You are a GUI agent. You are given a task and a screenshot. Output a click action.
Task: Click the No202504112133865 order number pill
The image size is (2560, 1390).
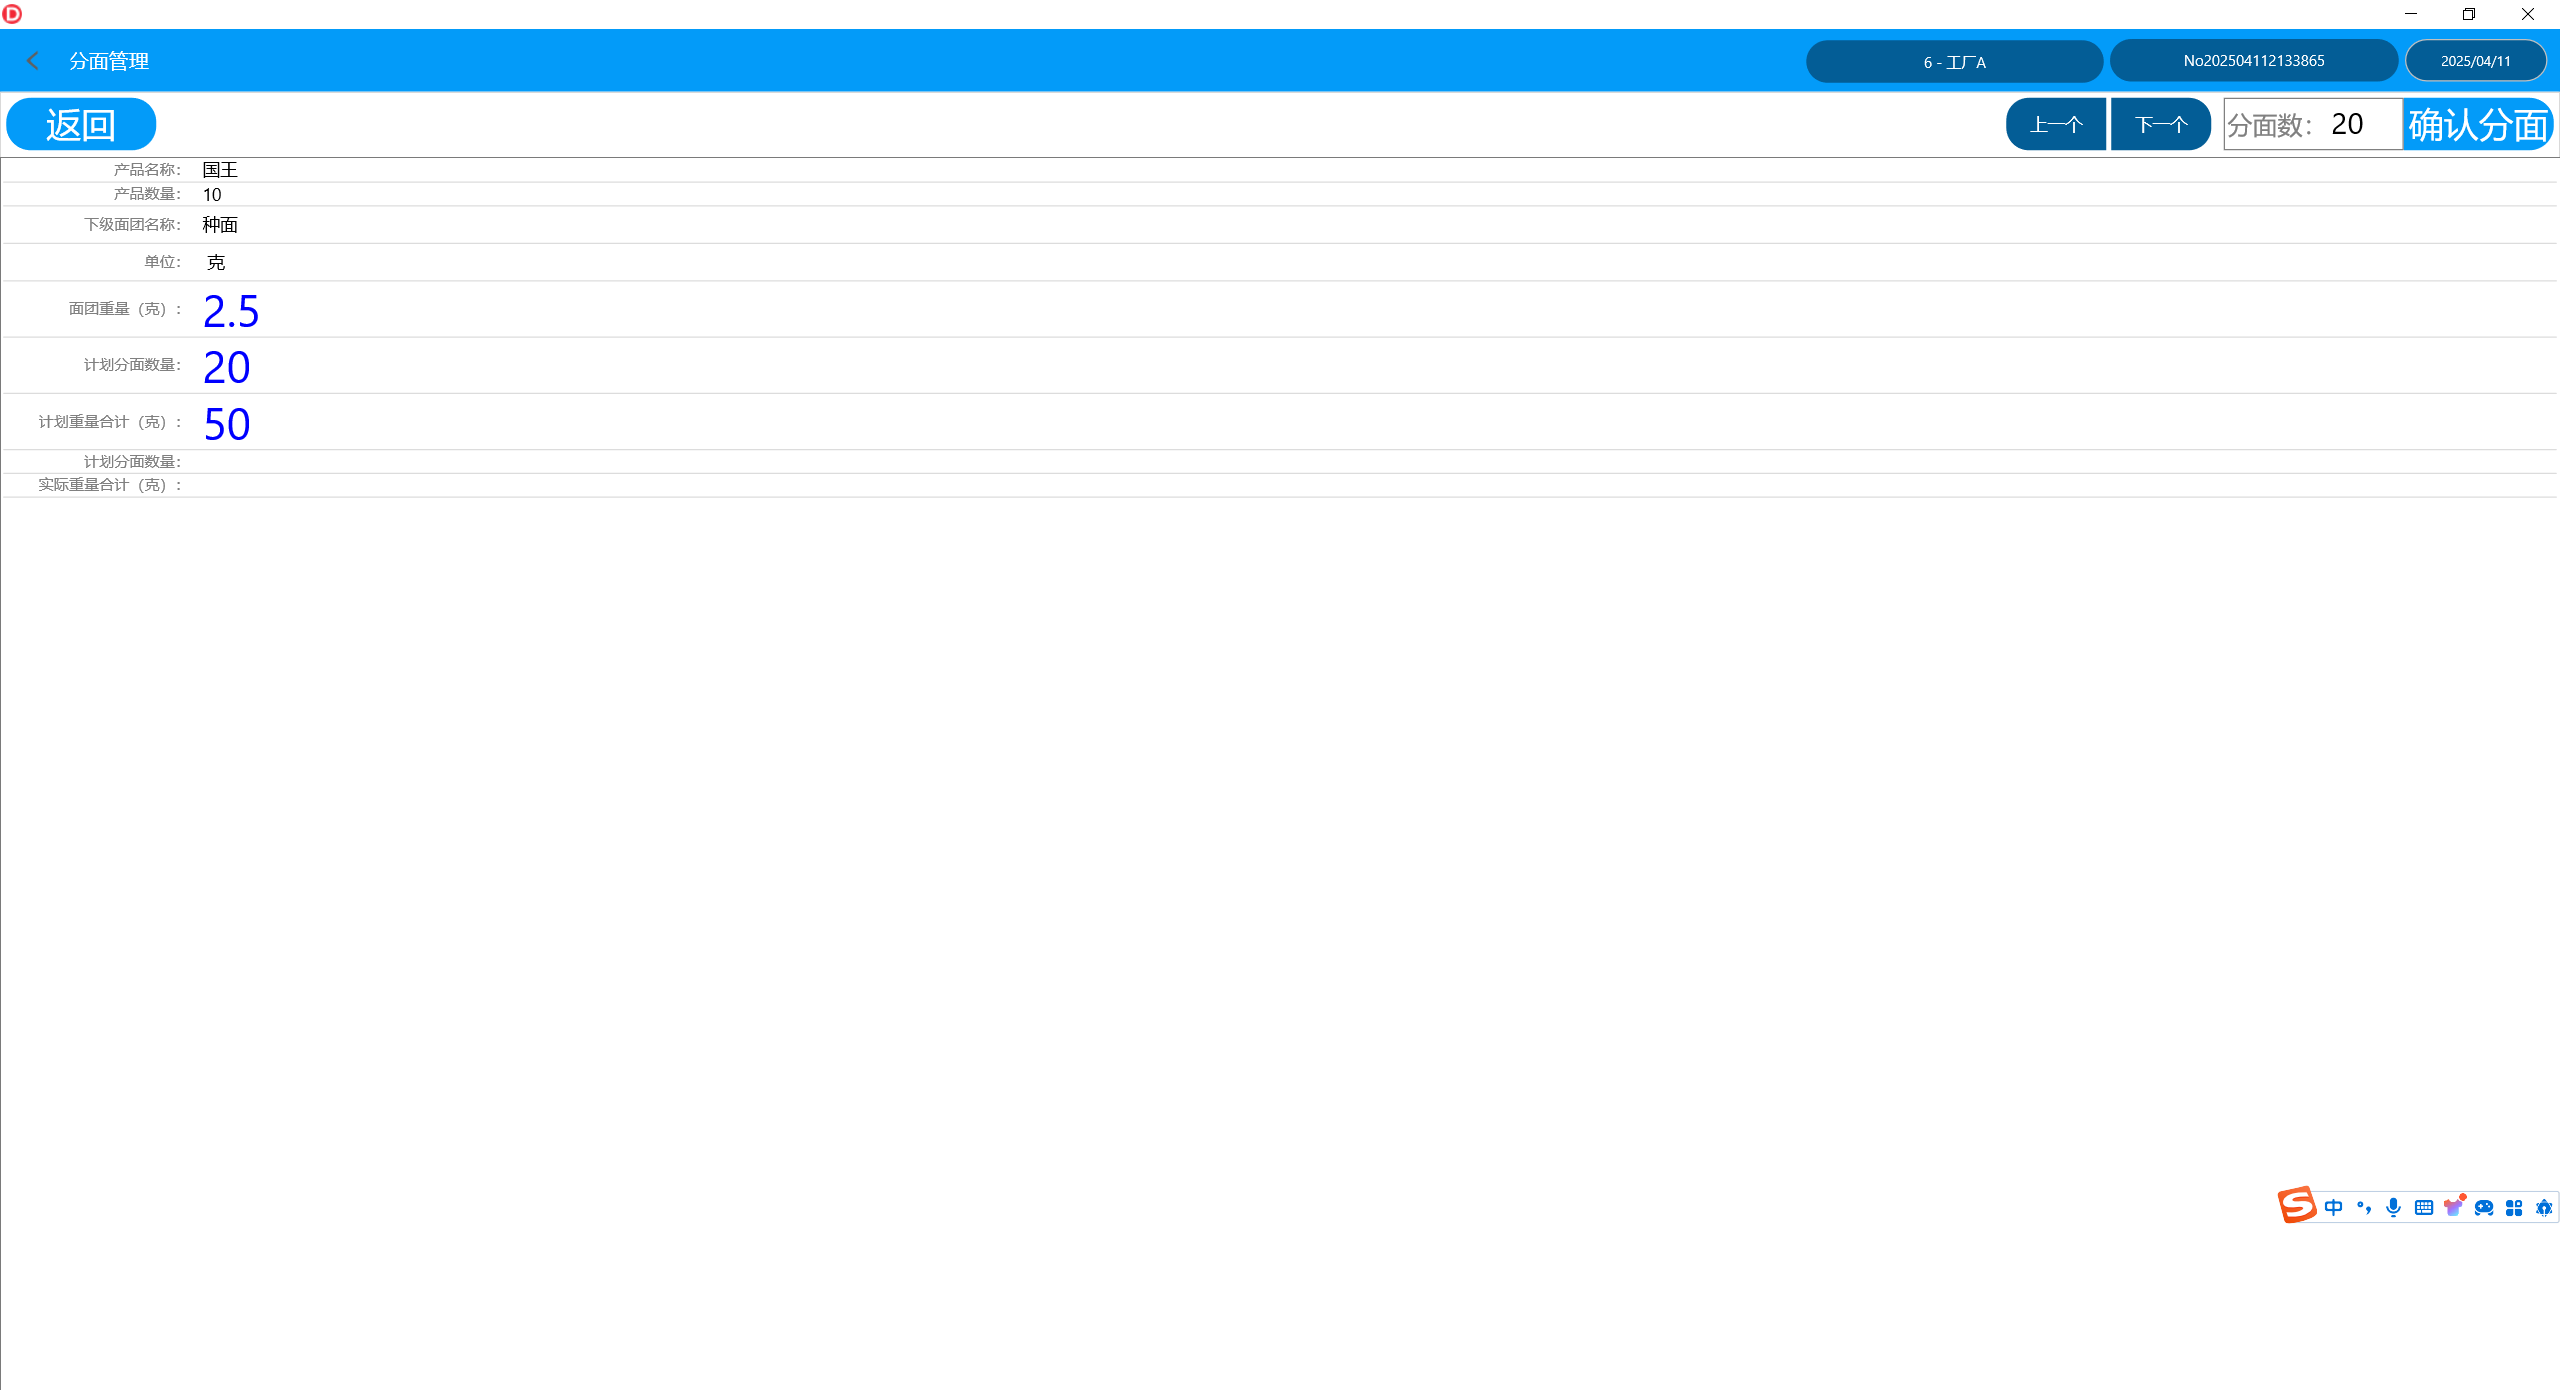tap(2253, 61)
